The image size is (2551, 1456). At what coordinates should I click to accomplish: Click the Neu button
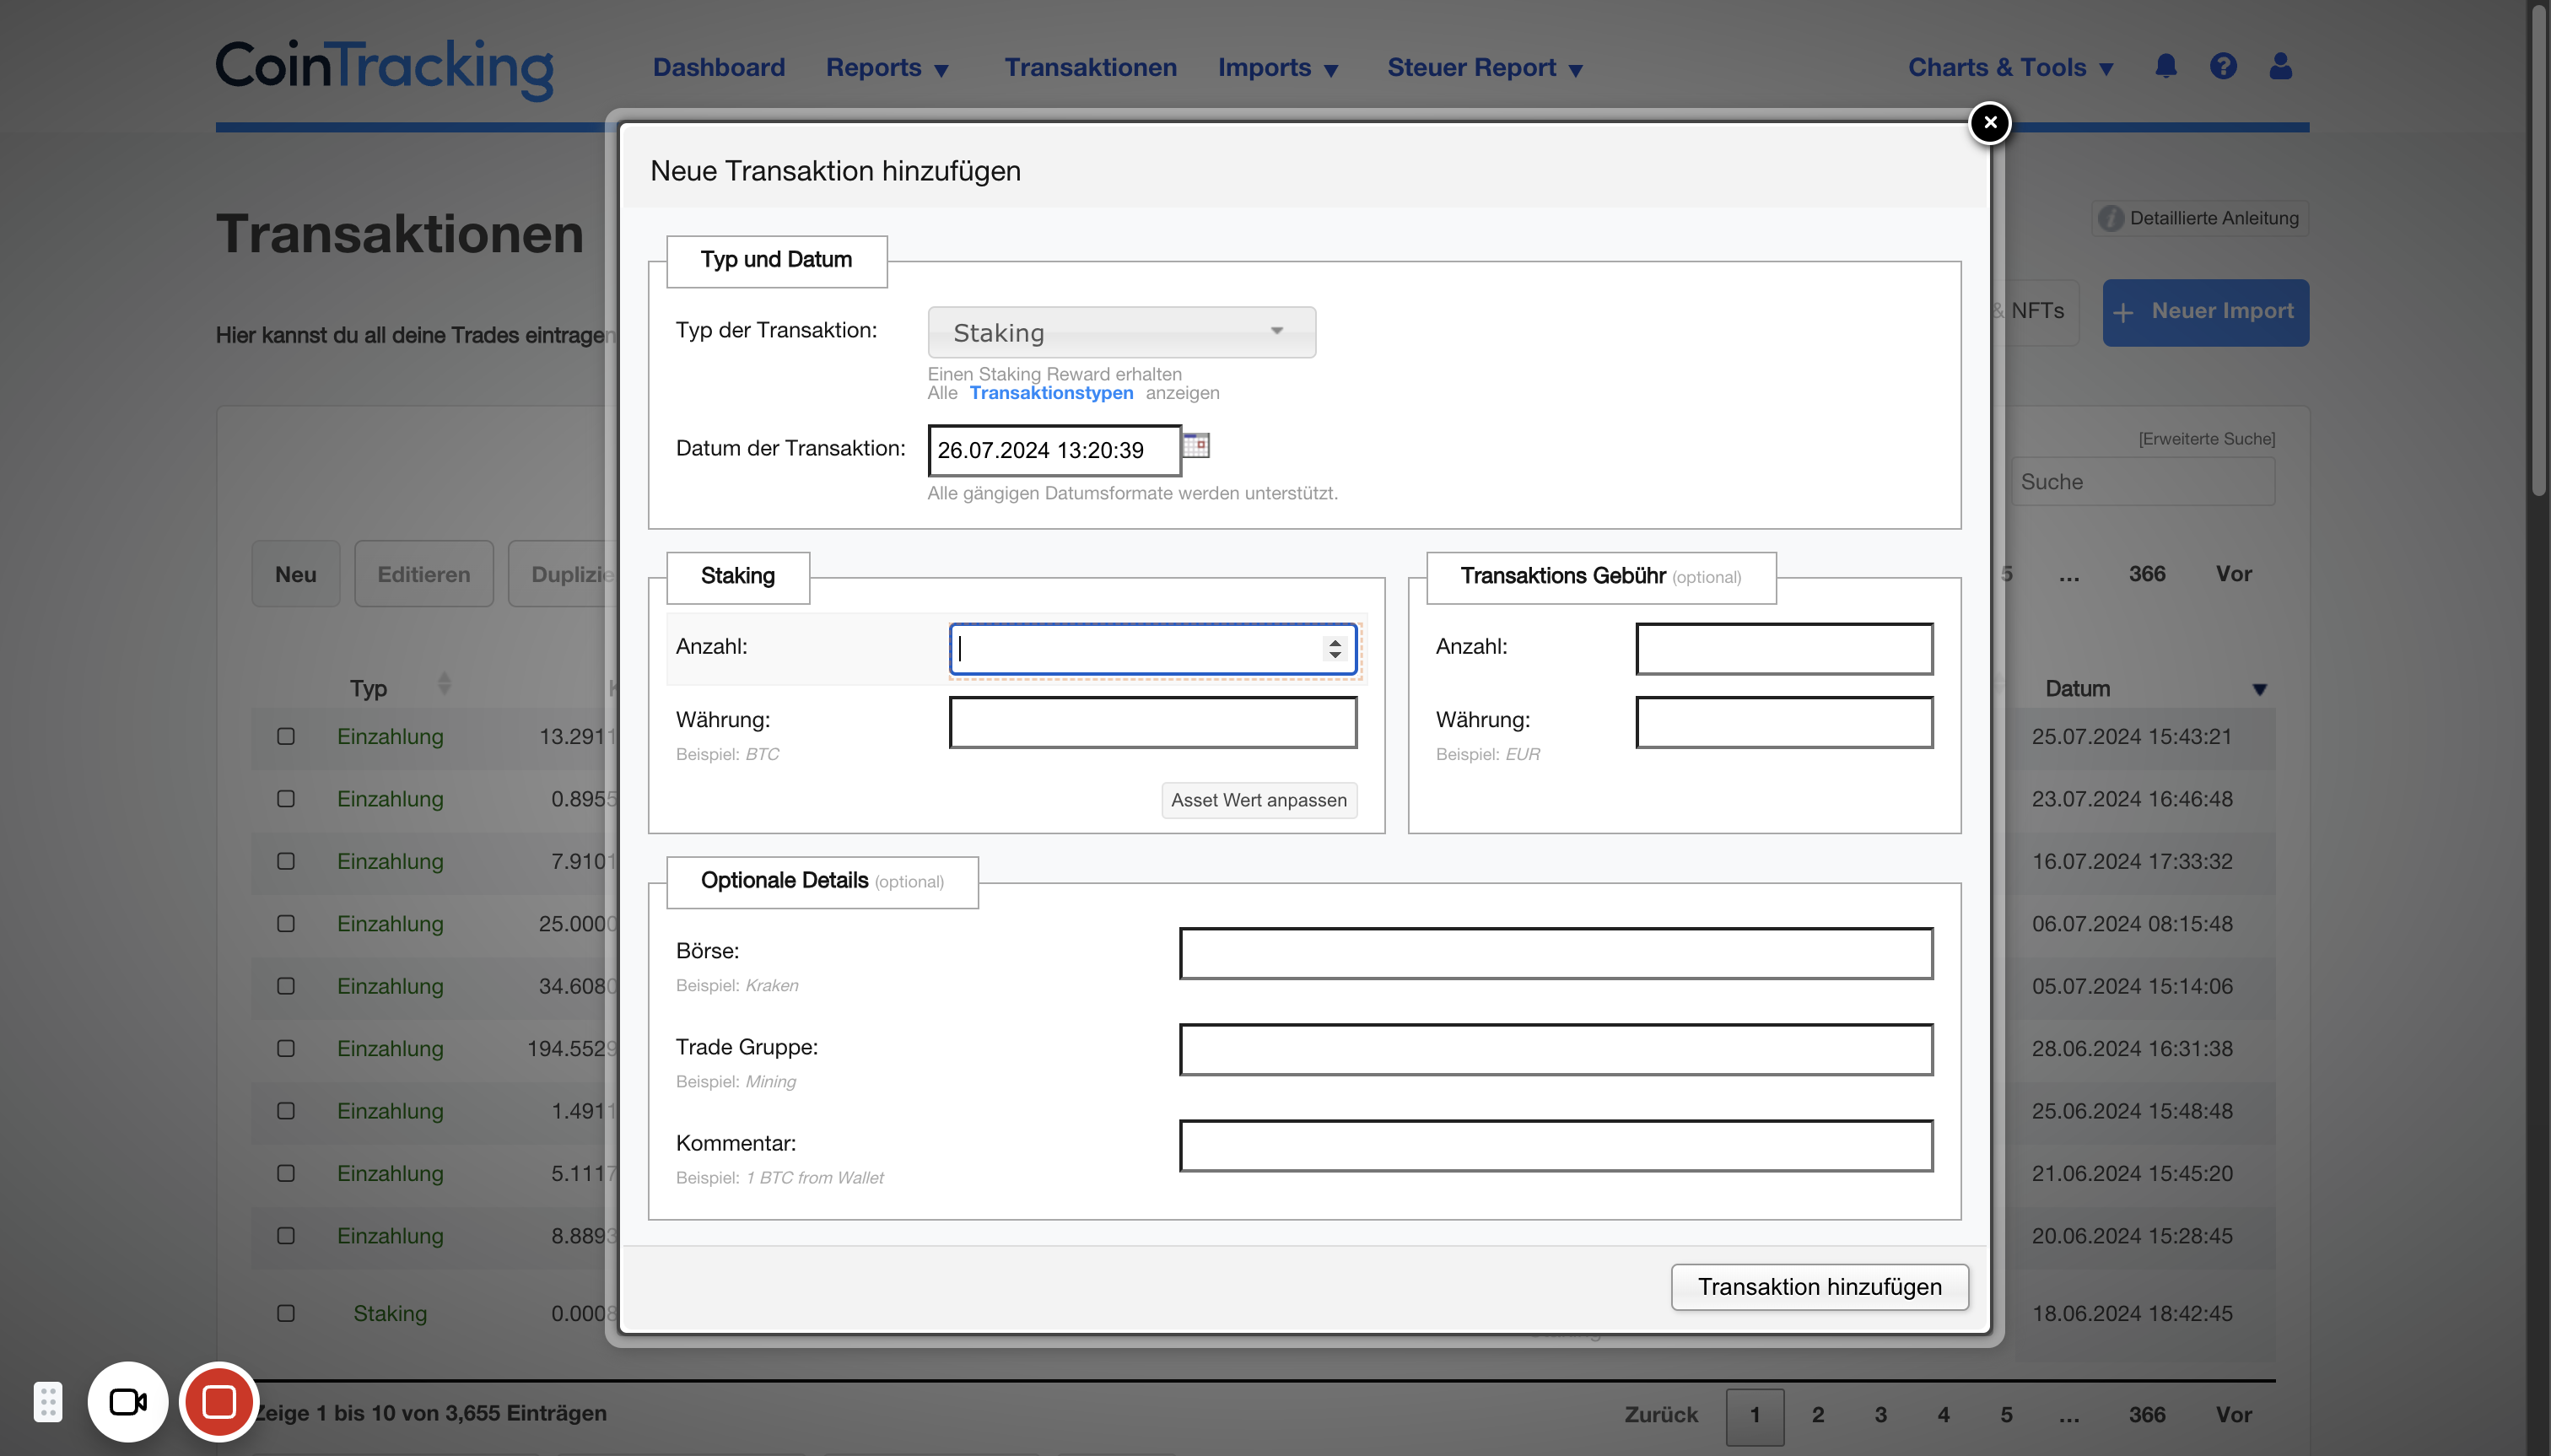(x=296, y=574)
